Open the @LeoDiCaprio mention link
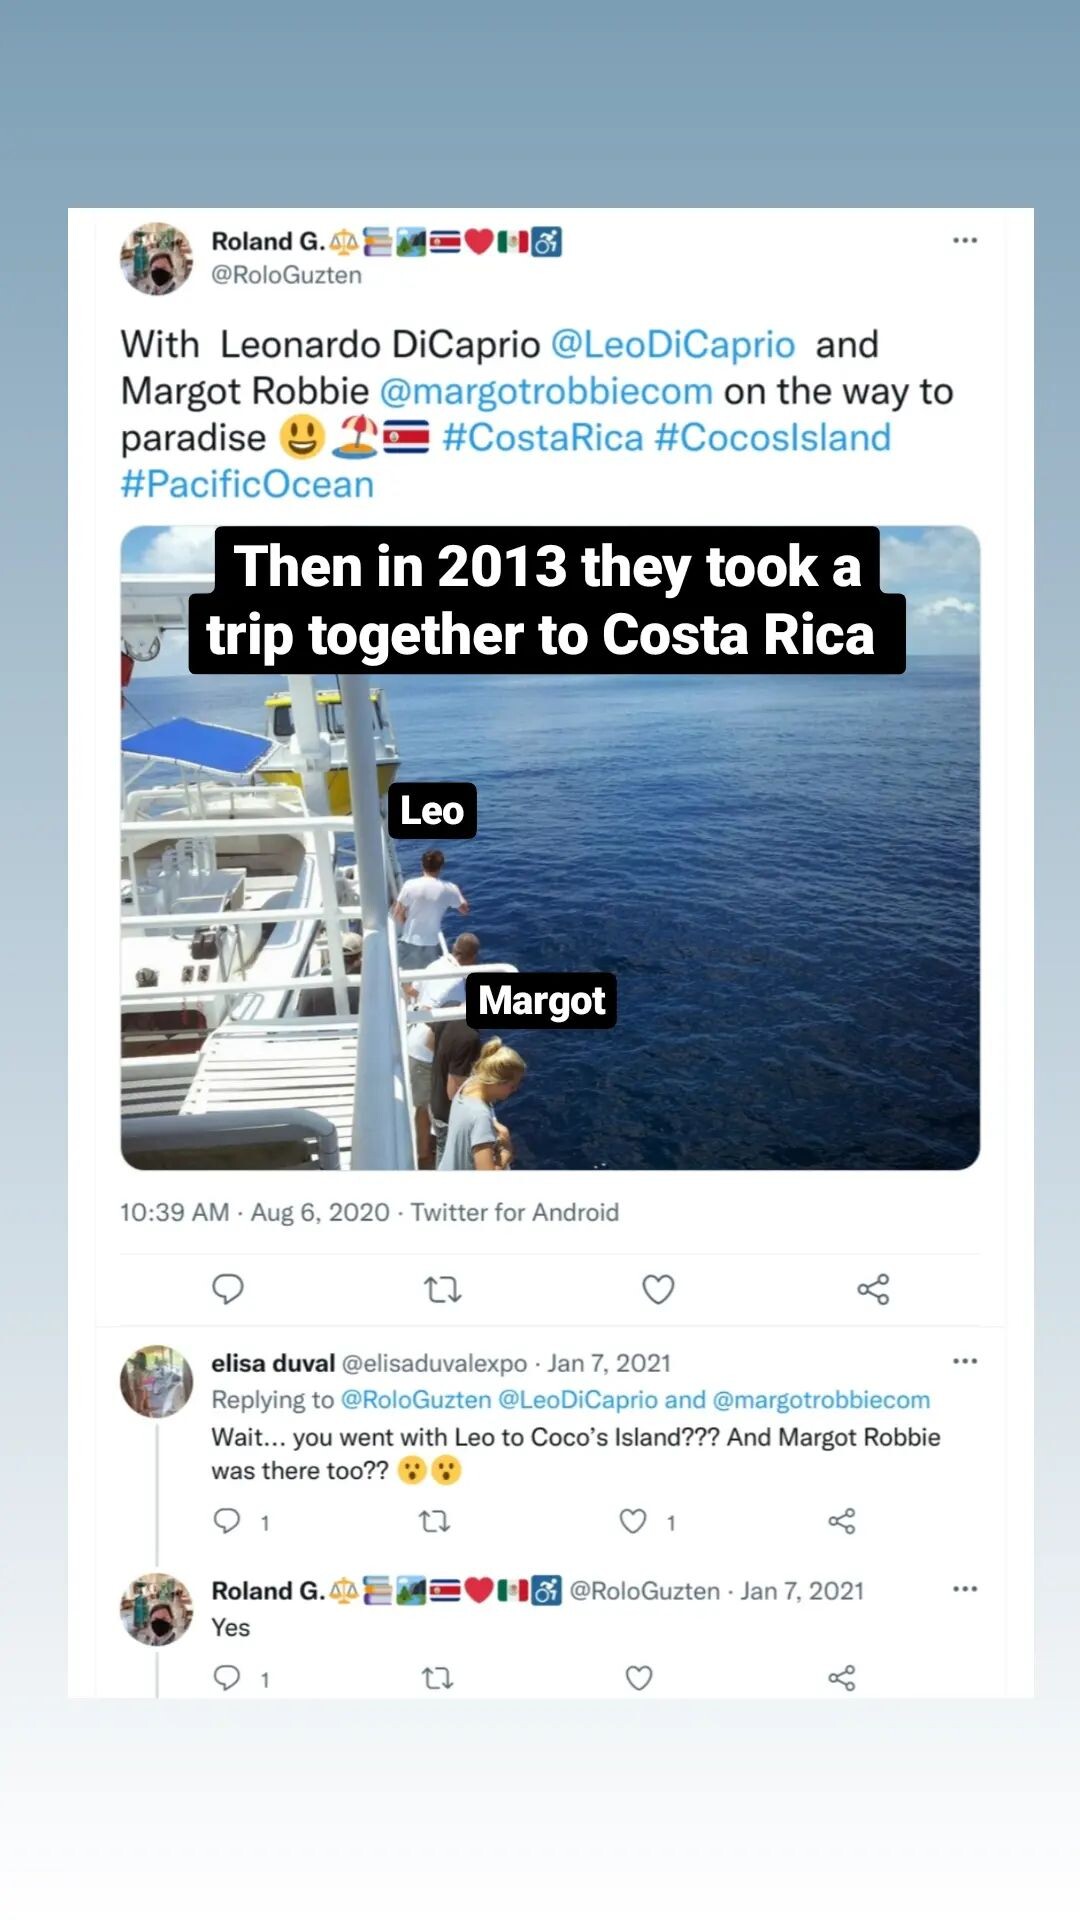 pos(673,345)
